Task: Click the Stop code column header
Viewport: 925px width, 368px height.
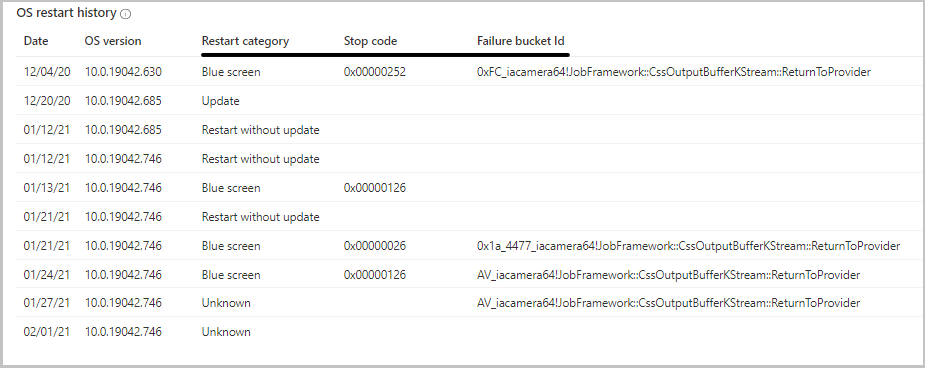Action: pyautogui.click(x=370, y=41)
